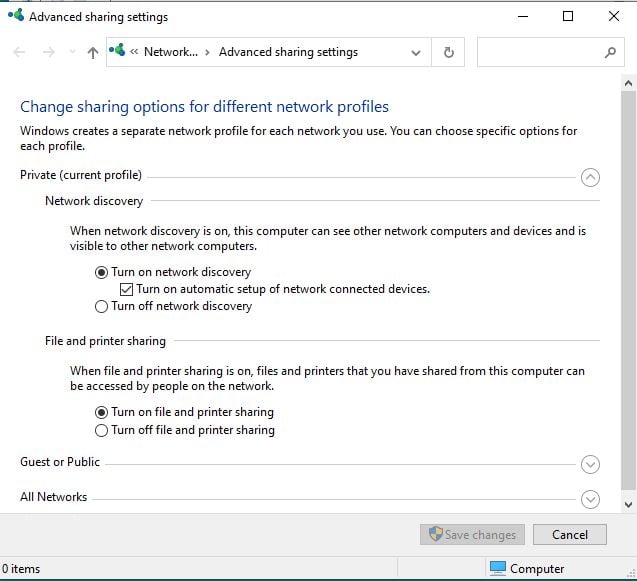Click Advanced sharing settings breadcrumb

click(288, 52)
